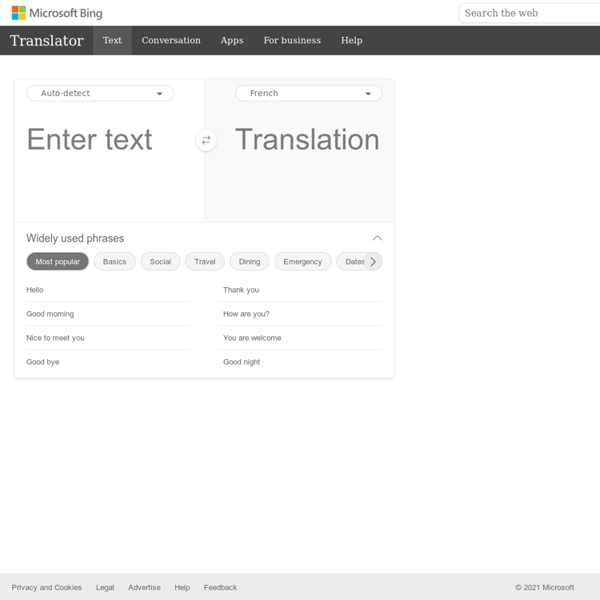The image size is (600, 600).
Task: Open the Help footer link
Action: tap(182, 587)
